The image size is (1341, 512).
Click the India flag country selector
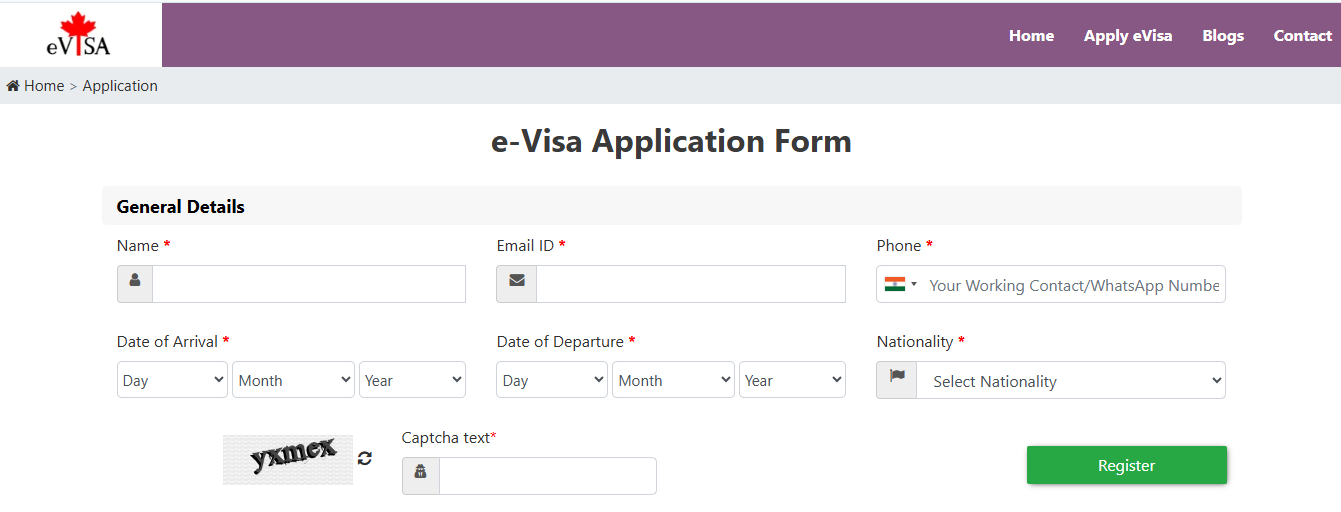coord(900,284)
